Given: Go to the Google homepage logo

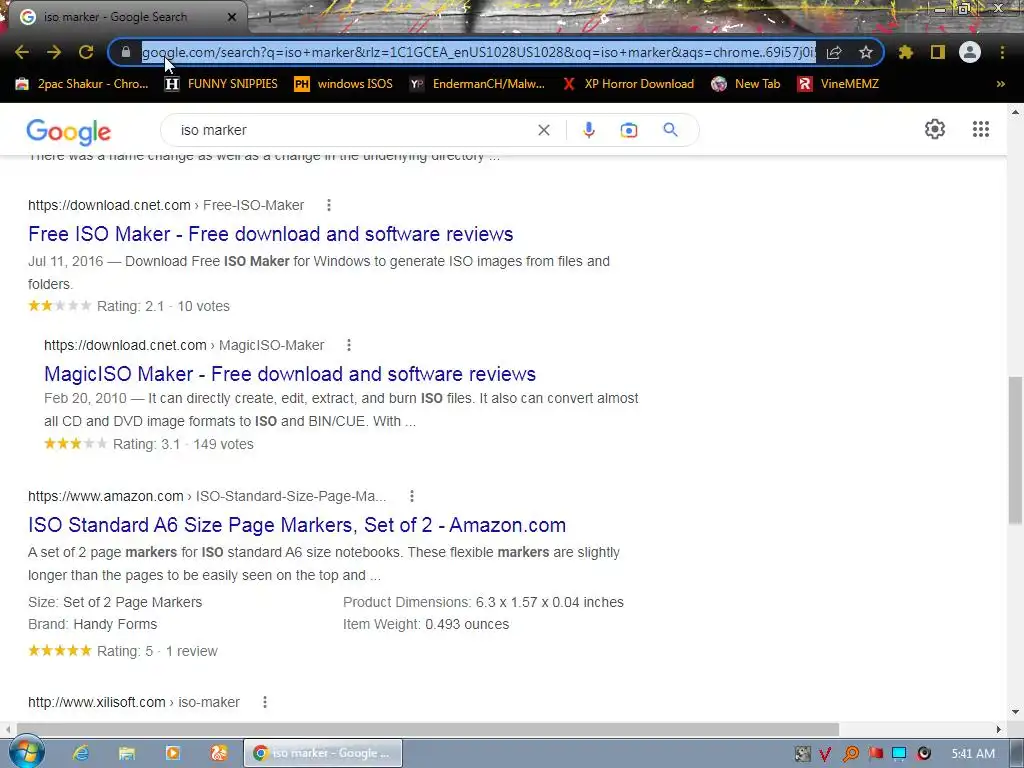Looking at the screenshot, I should pyautogui.click(x=69, y=132).
